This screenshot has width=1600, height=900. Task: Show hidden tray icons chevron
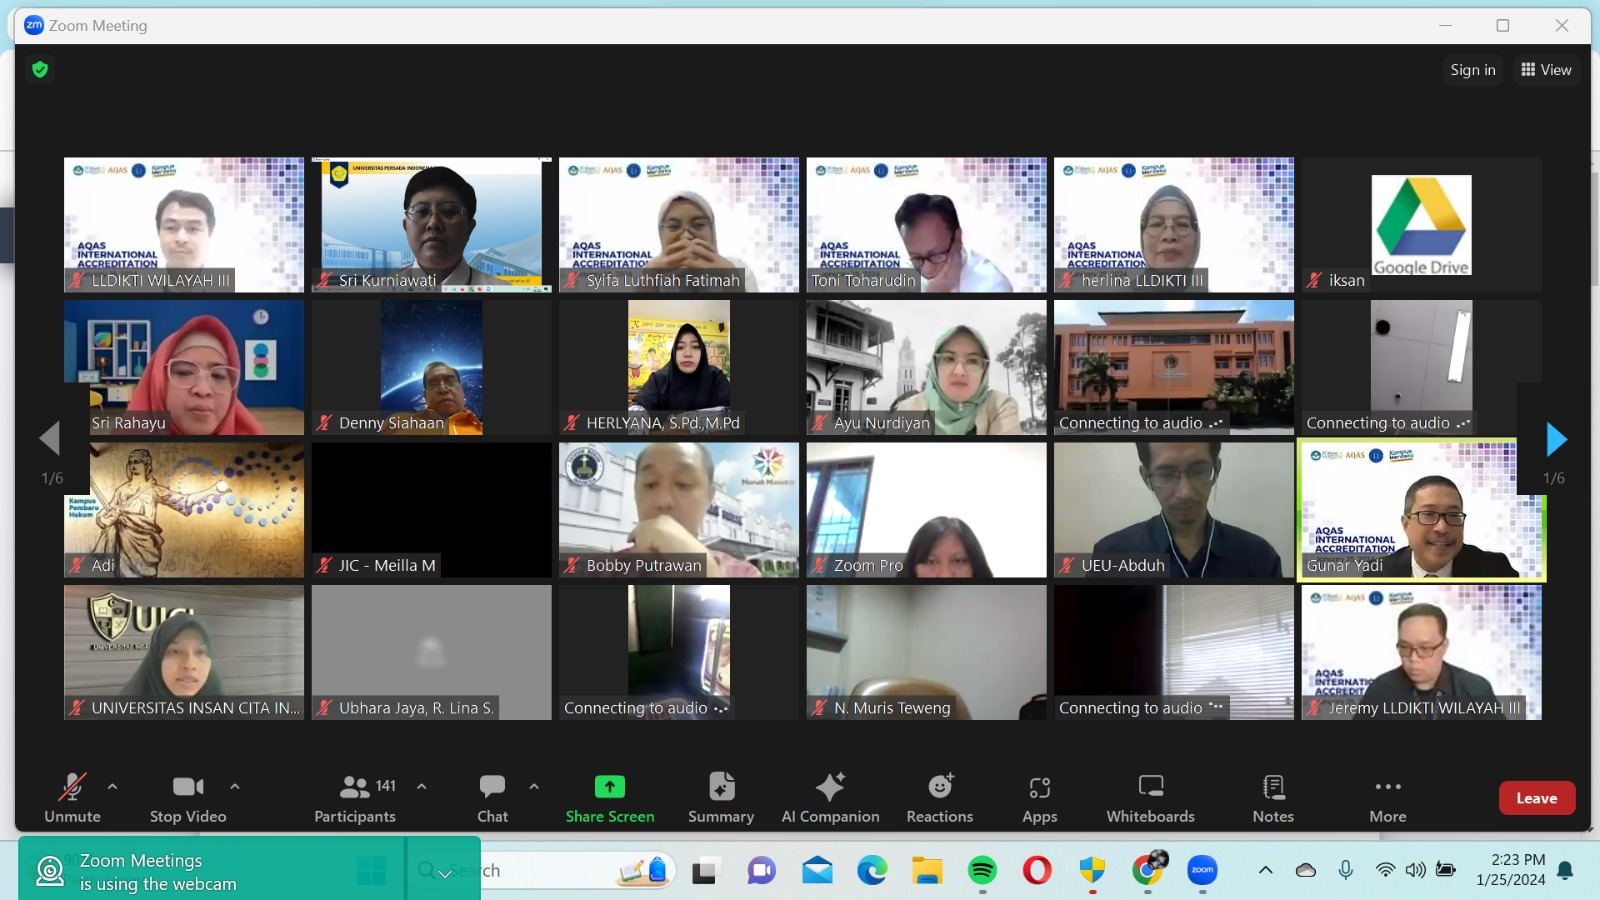(x=1266, y=870)
